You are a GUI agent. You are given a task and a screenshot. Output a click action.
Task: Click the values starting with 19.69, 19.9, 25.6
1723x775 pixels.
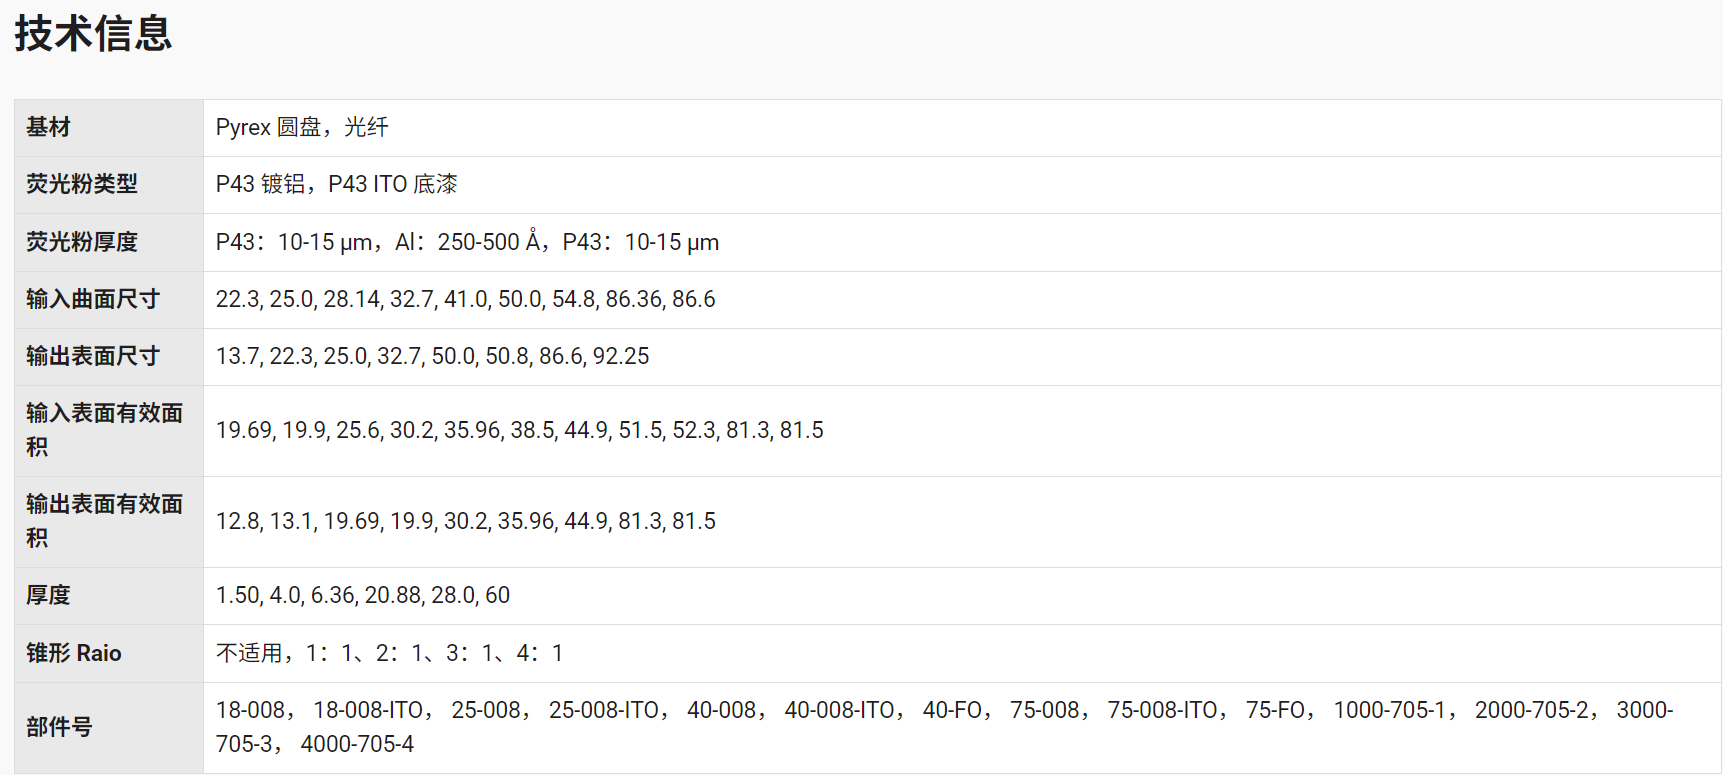click(519, 430)
